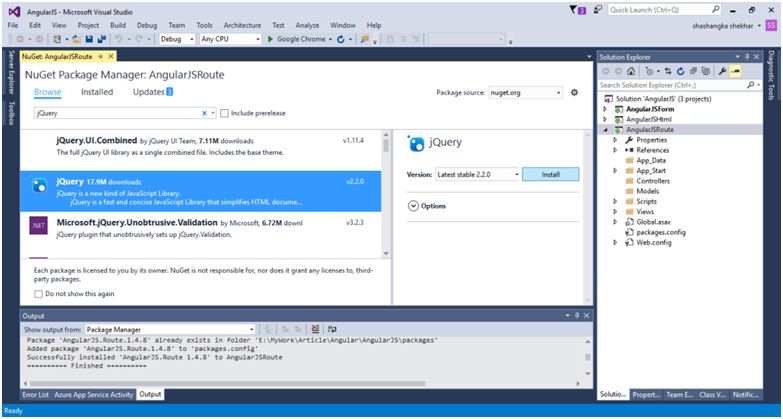Screen dimensions: 783x419
Task: Open the Server Explorer side tab
Action: coord(11,72)
